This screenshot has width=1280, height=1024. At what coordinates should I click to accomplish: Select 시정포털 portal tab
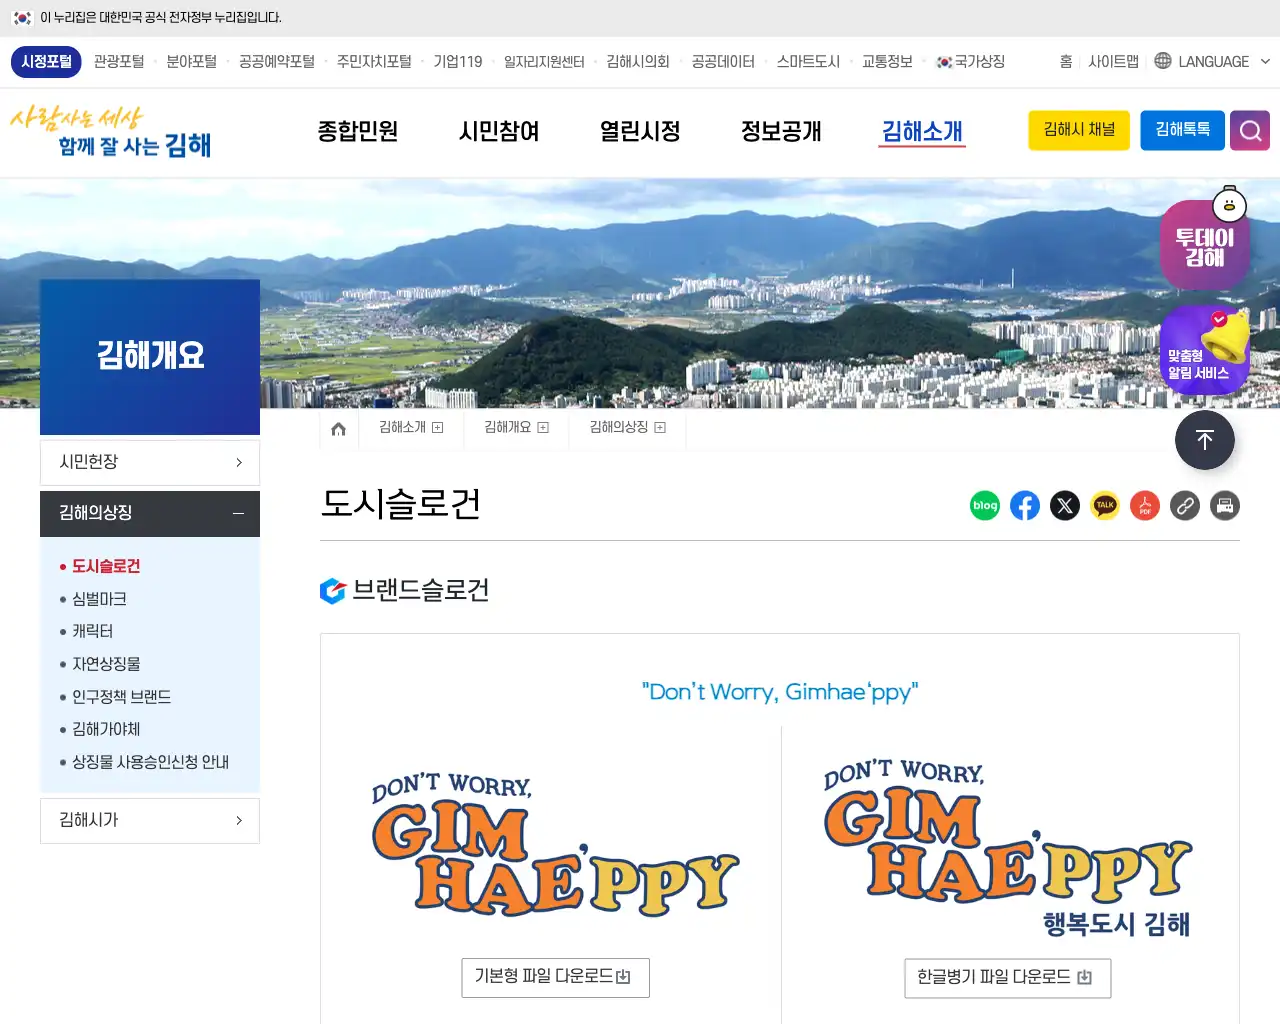(x=47, y=61)
